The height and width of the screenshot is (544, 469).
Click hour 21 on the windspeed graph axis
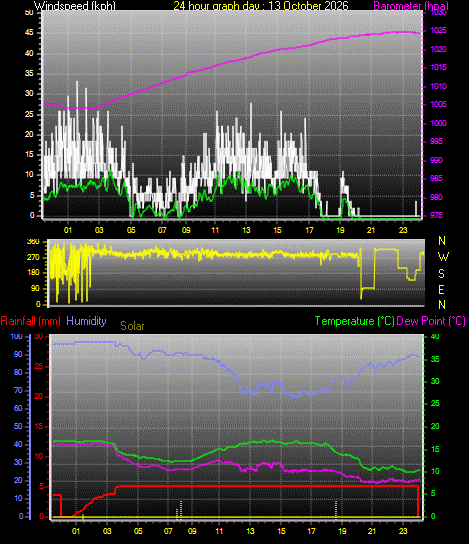click(x=371, y=230)
